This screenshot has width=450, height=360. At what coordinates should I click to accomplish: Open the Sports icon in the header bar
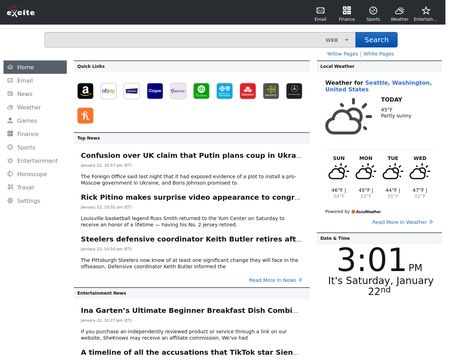click(x=373, y=14)
